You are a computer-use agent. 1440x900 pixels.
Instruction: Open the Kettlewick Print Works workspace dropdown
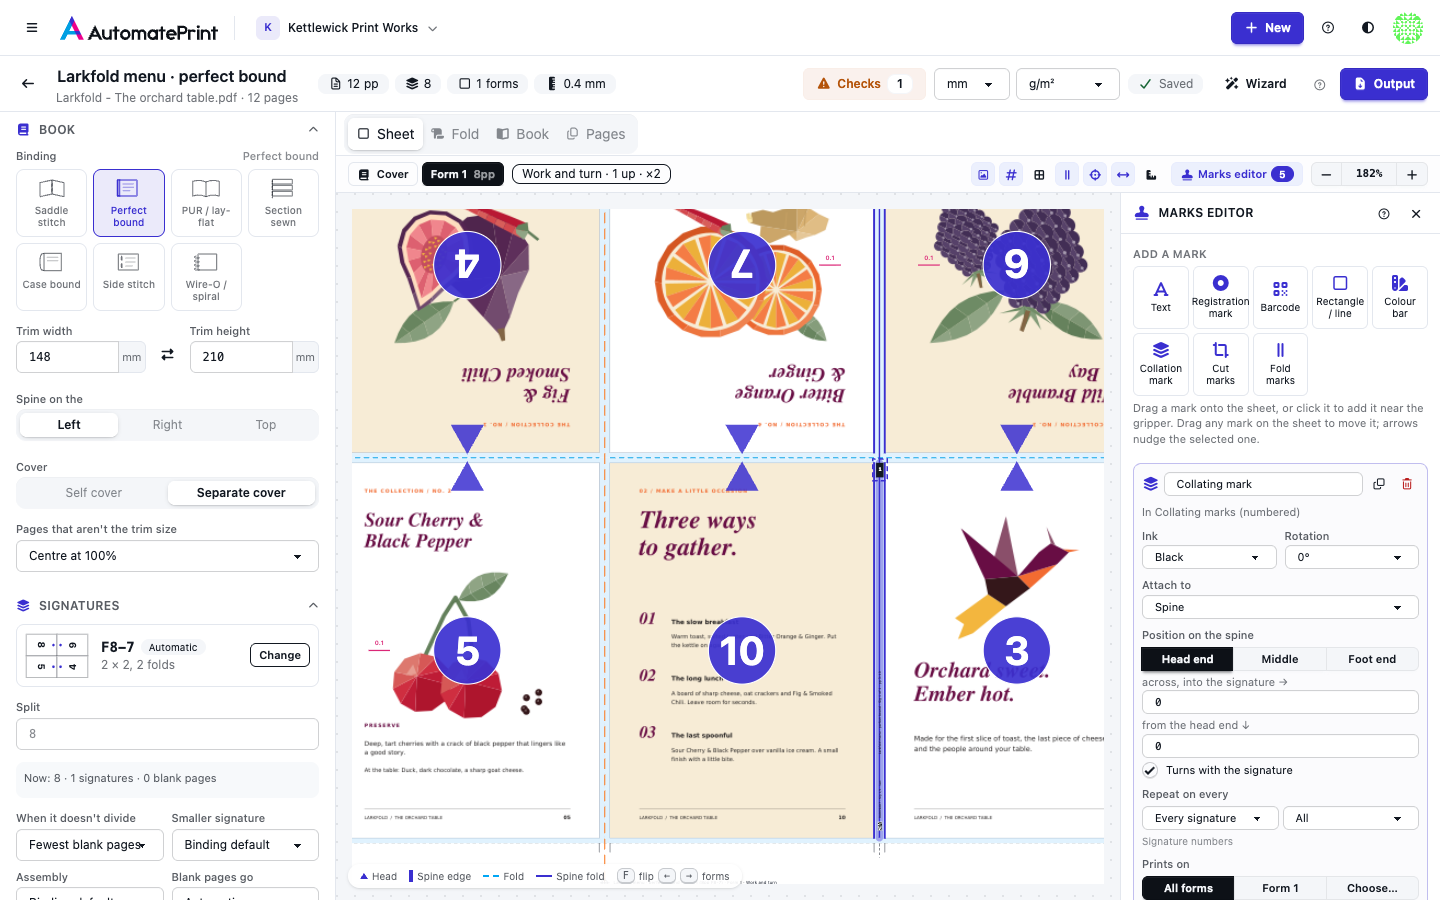[348, 28]
